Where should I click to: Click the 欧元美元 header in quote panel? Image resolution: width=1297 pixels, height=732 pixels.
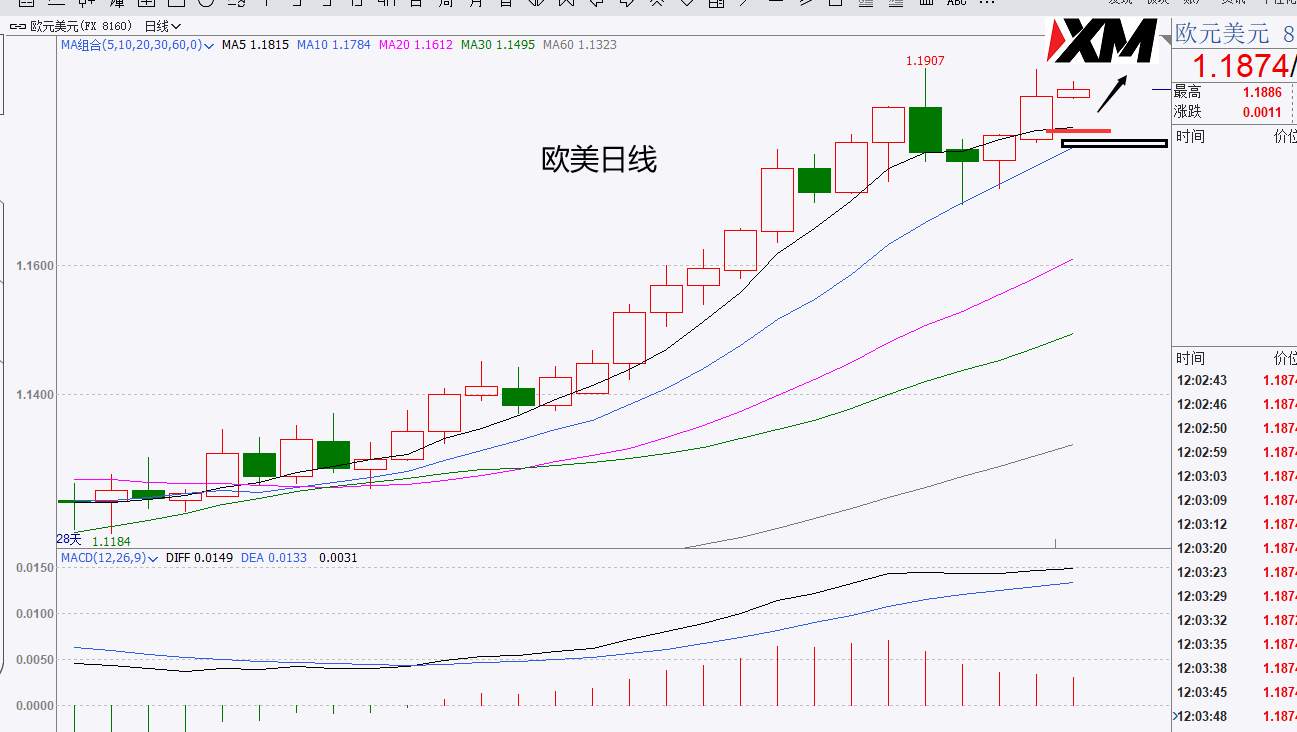click(1221, 33)
